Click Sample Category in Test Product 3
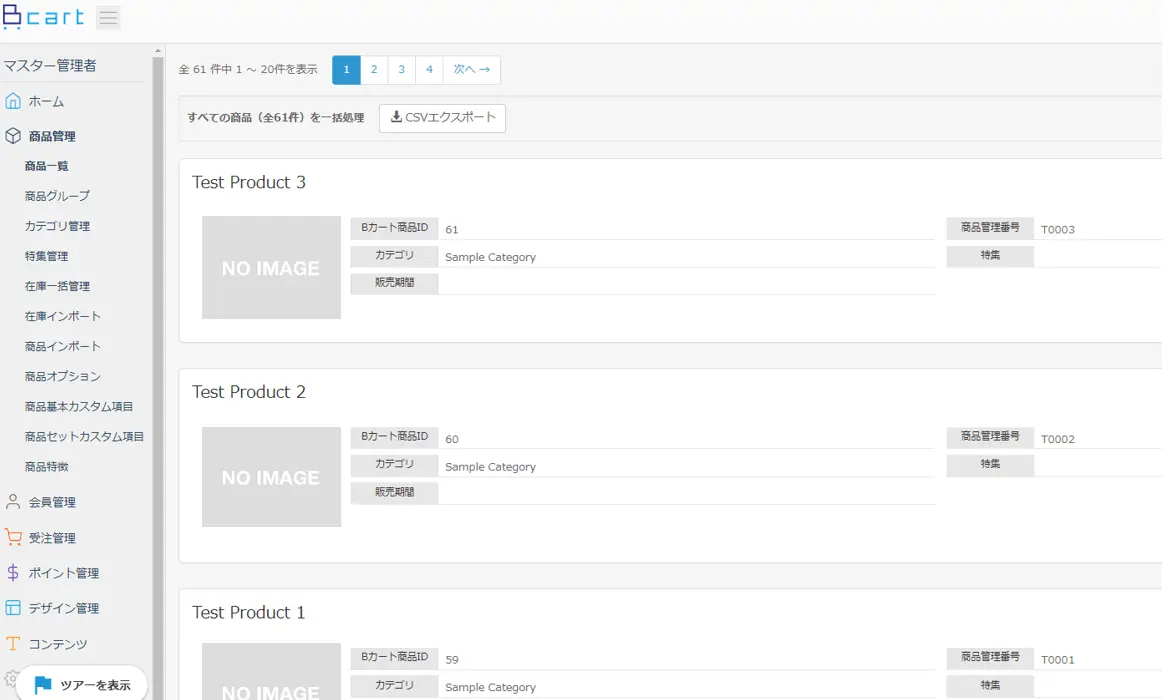Screen dimensions: 1172x700 click(490, 257)
